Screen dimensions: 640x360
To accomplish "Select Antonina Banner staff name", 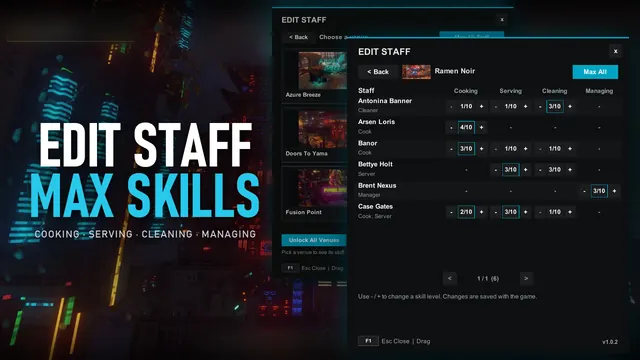I will pyautogui.click(x=385, y=101).
